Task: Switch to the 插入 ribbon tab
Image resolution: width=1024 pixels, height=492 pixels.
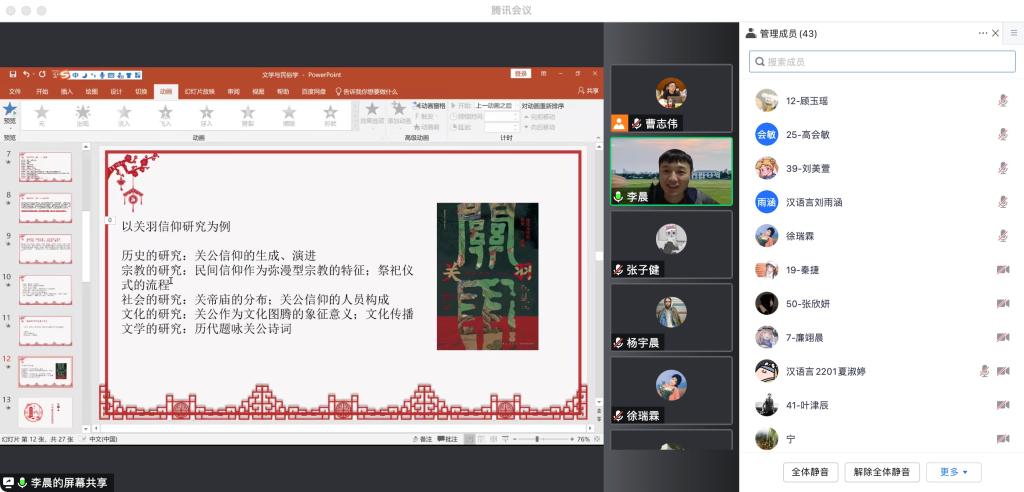Action: (x=67, y=91)
